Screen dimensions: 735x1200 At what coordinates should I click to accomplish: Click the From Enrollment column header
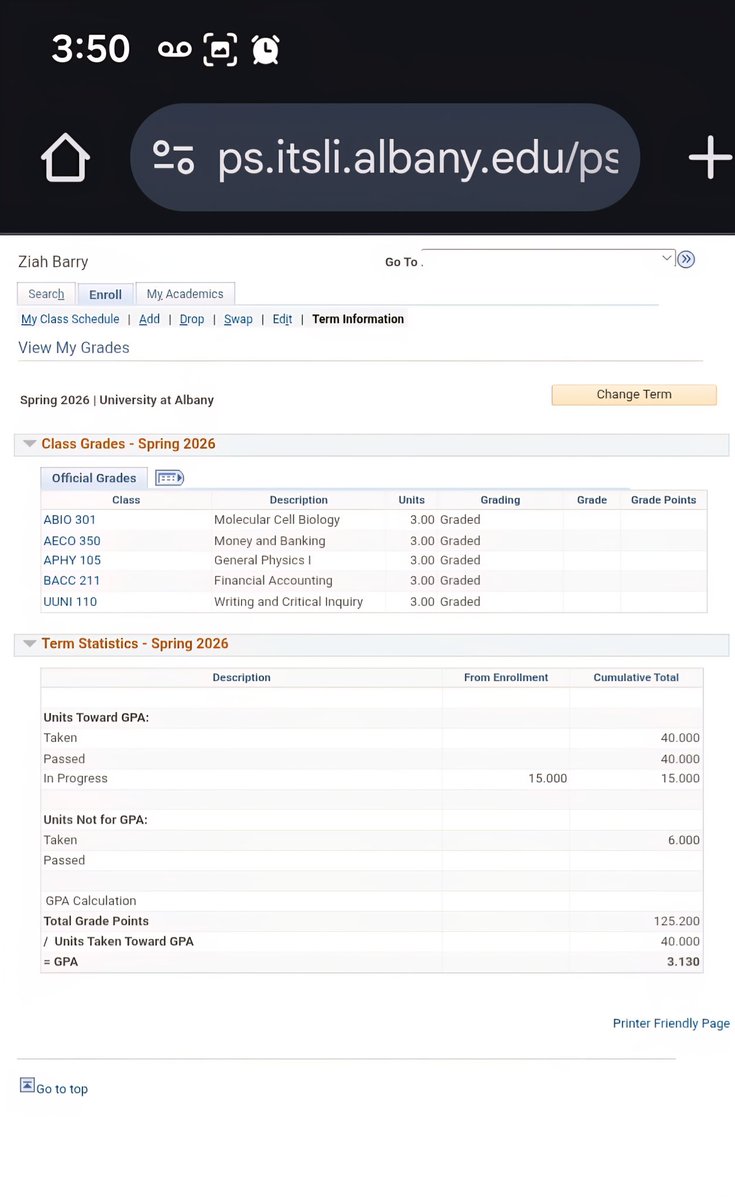(x=506, y=677)
